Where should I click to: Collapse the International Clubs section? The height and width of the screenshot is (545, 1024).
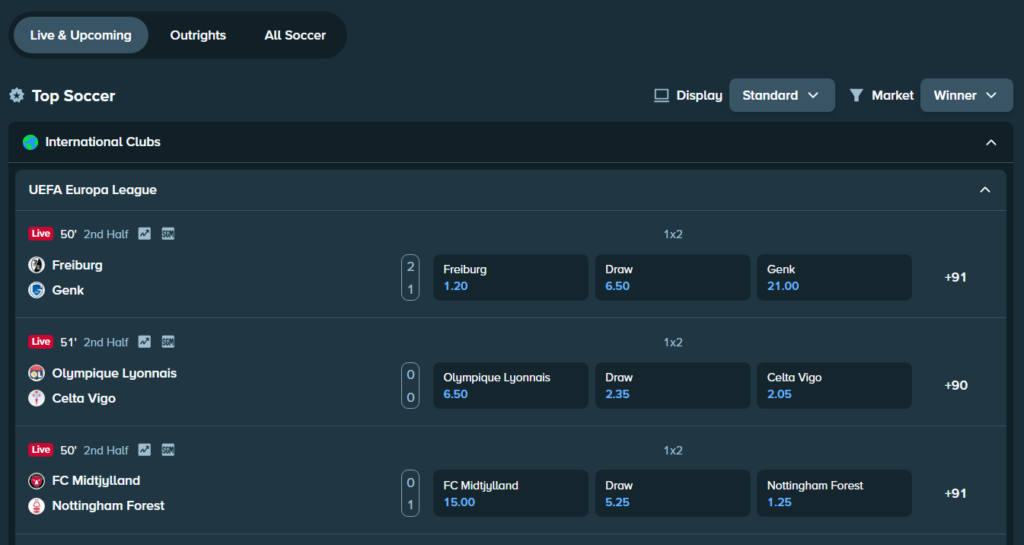tap(991, 142)
